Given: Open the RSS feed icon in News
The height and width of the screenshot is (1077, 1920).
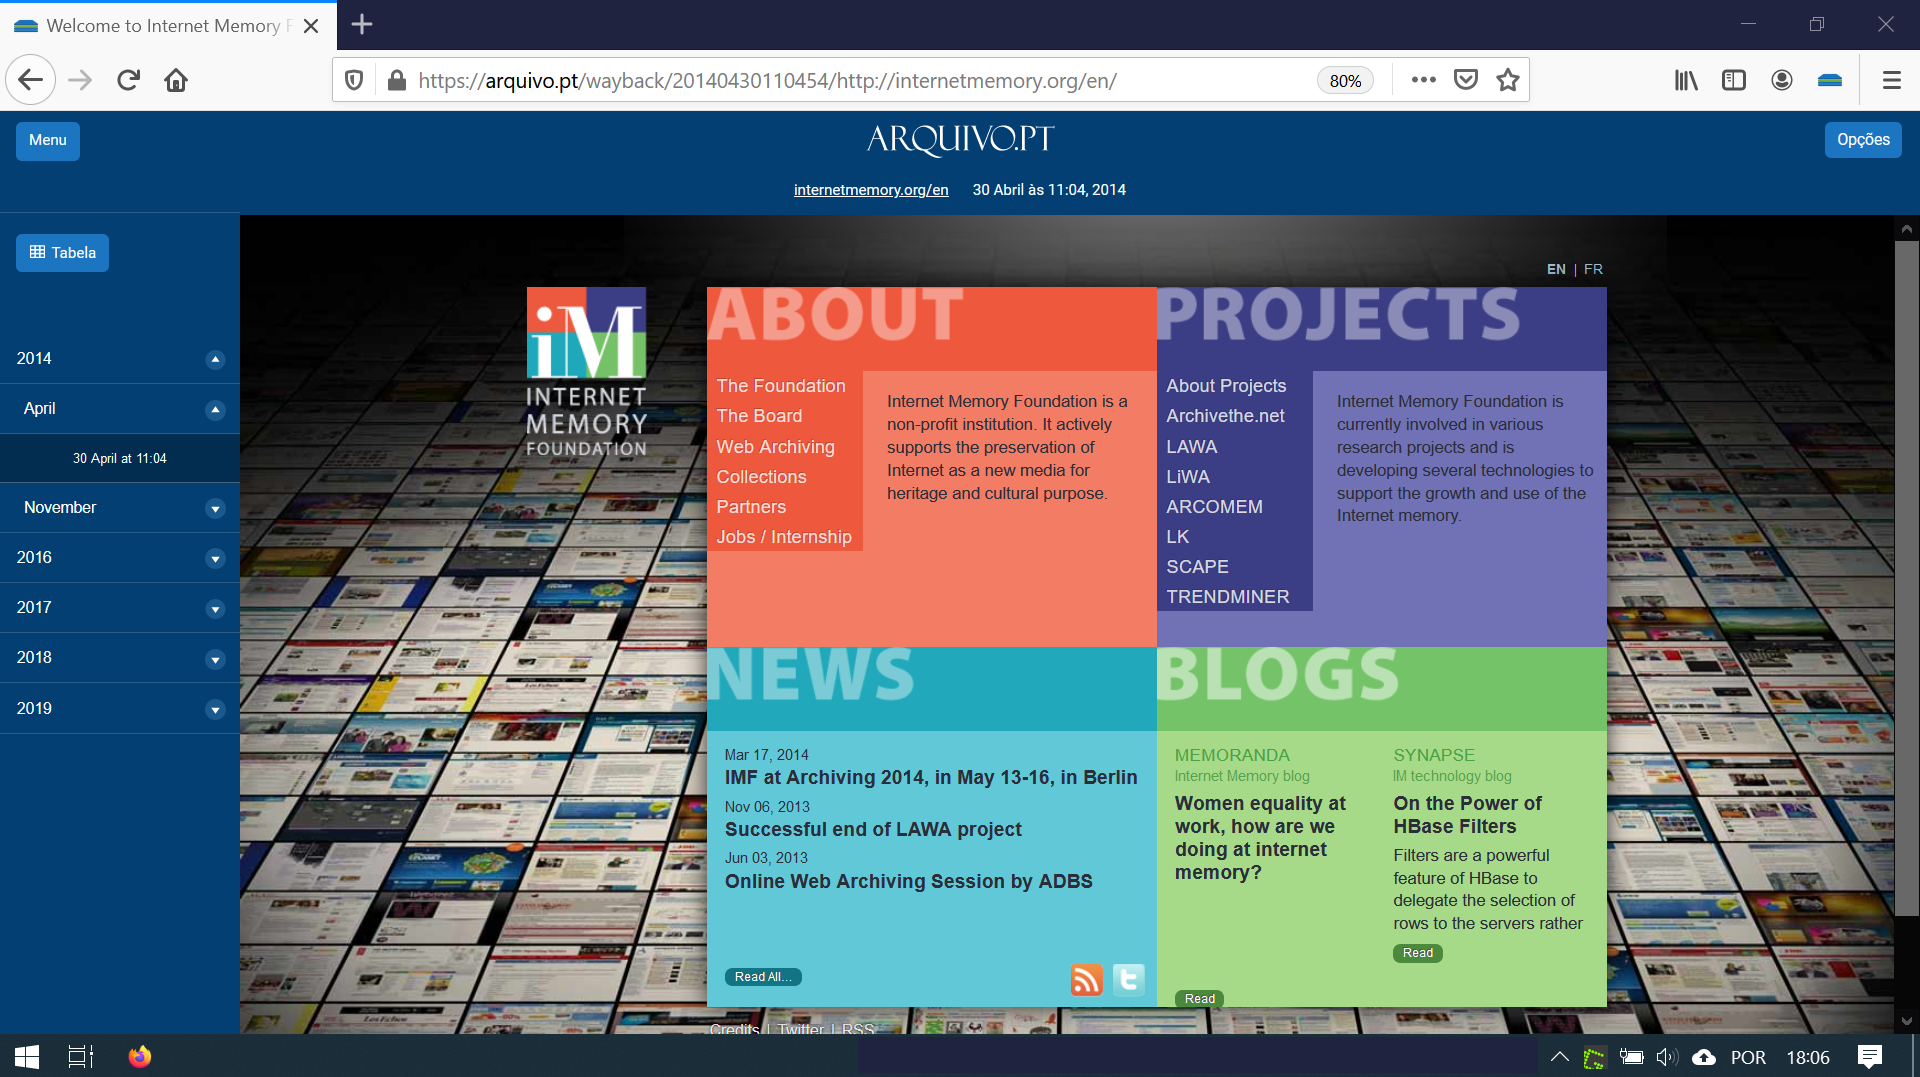Looking at the screenshot, I should click(1087, 979).
